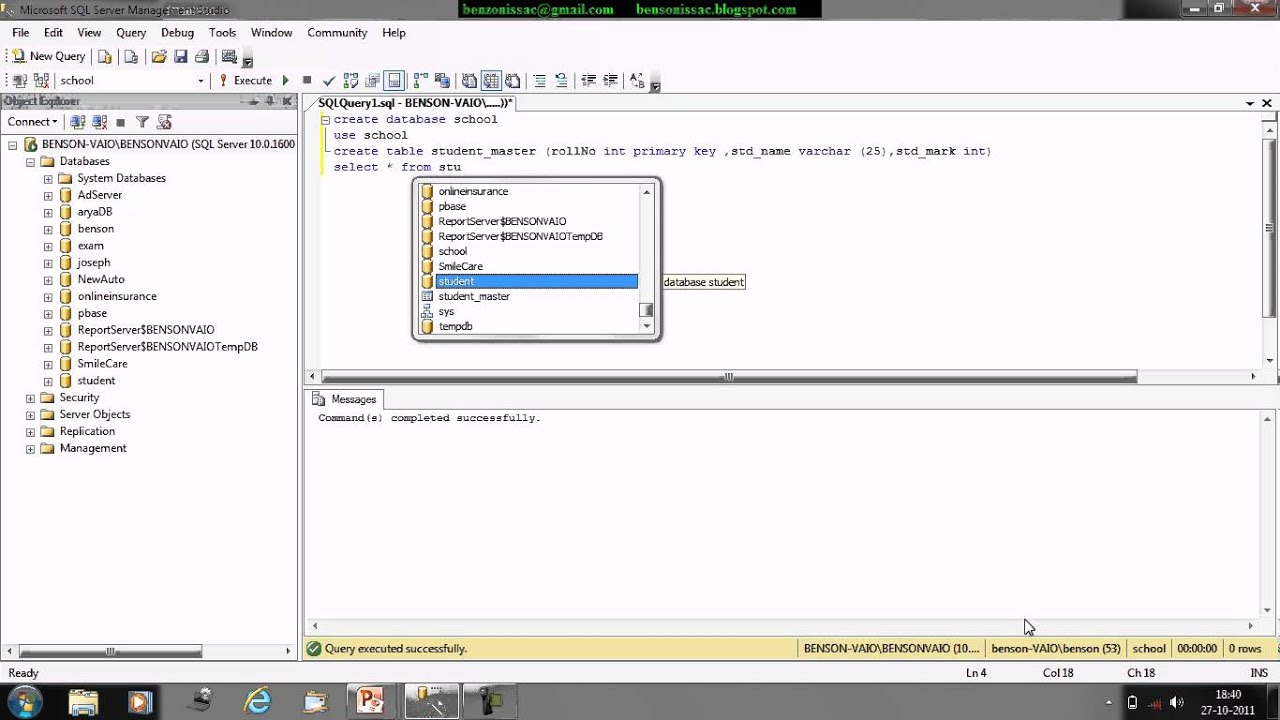Screen dimensions: 1280x720
Task: Expand the Management folder node
Action: 31,448
